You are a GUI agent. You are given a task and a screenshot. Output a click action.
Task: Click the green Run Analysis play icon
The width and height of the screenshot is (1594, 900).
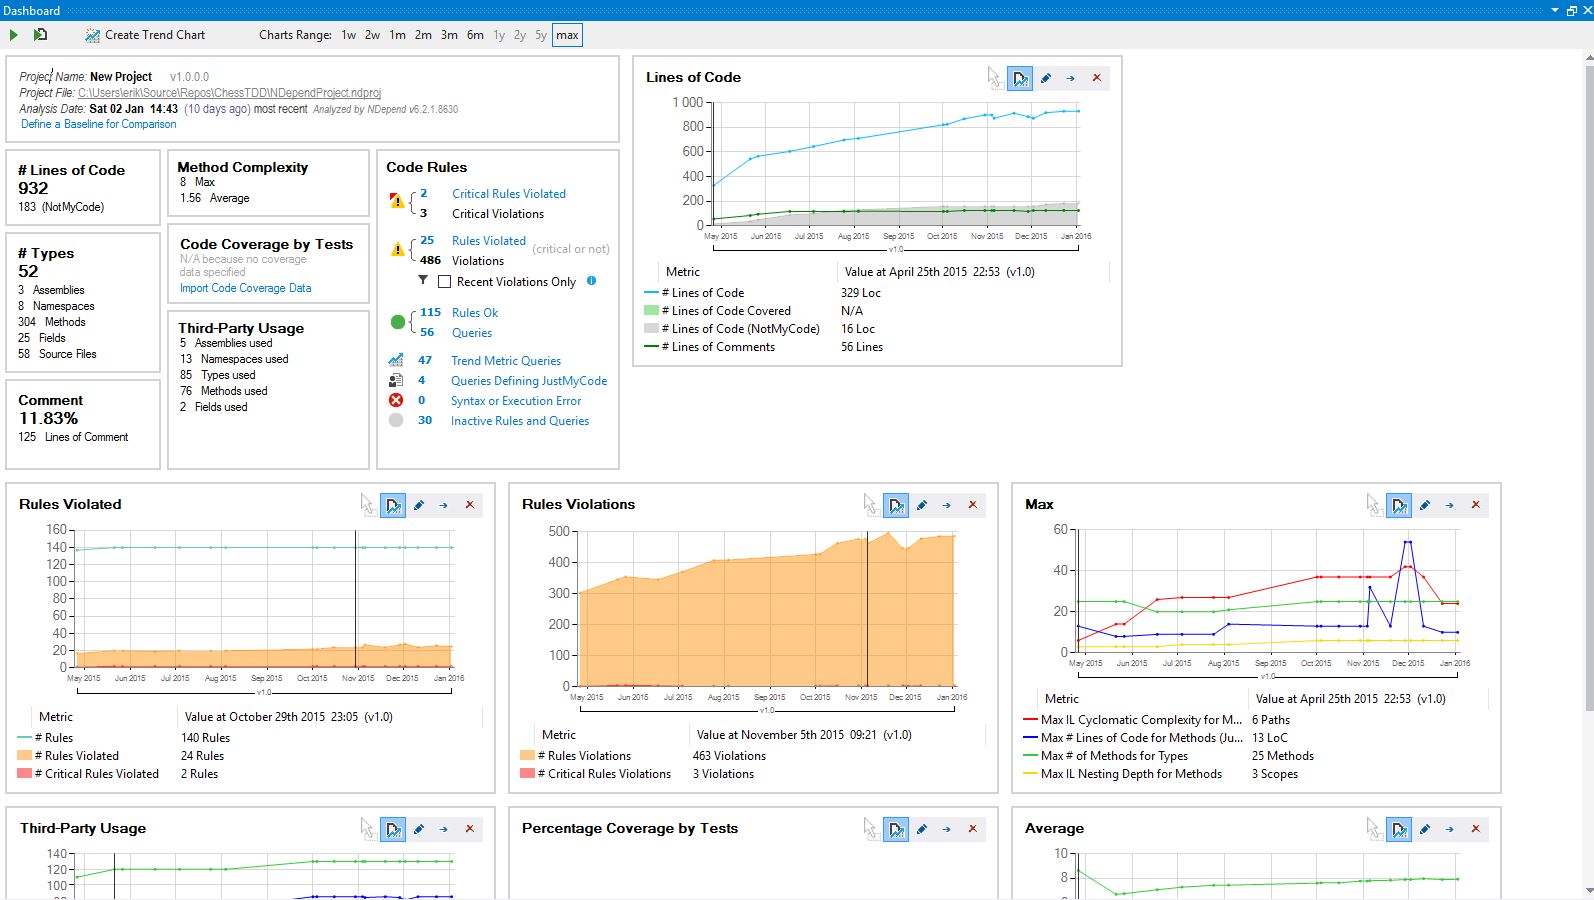(x=14, y=35)
